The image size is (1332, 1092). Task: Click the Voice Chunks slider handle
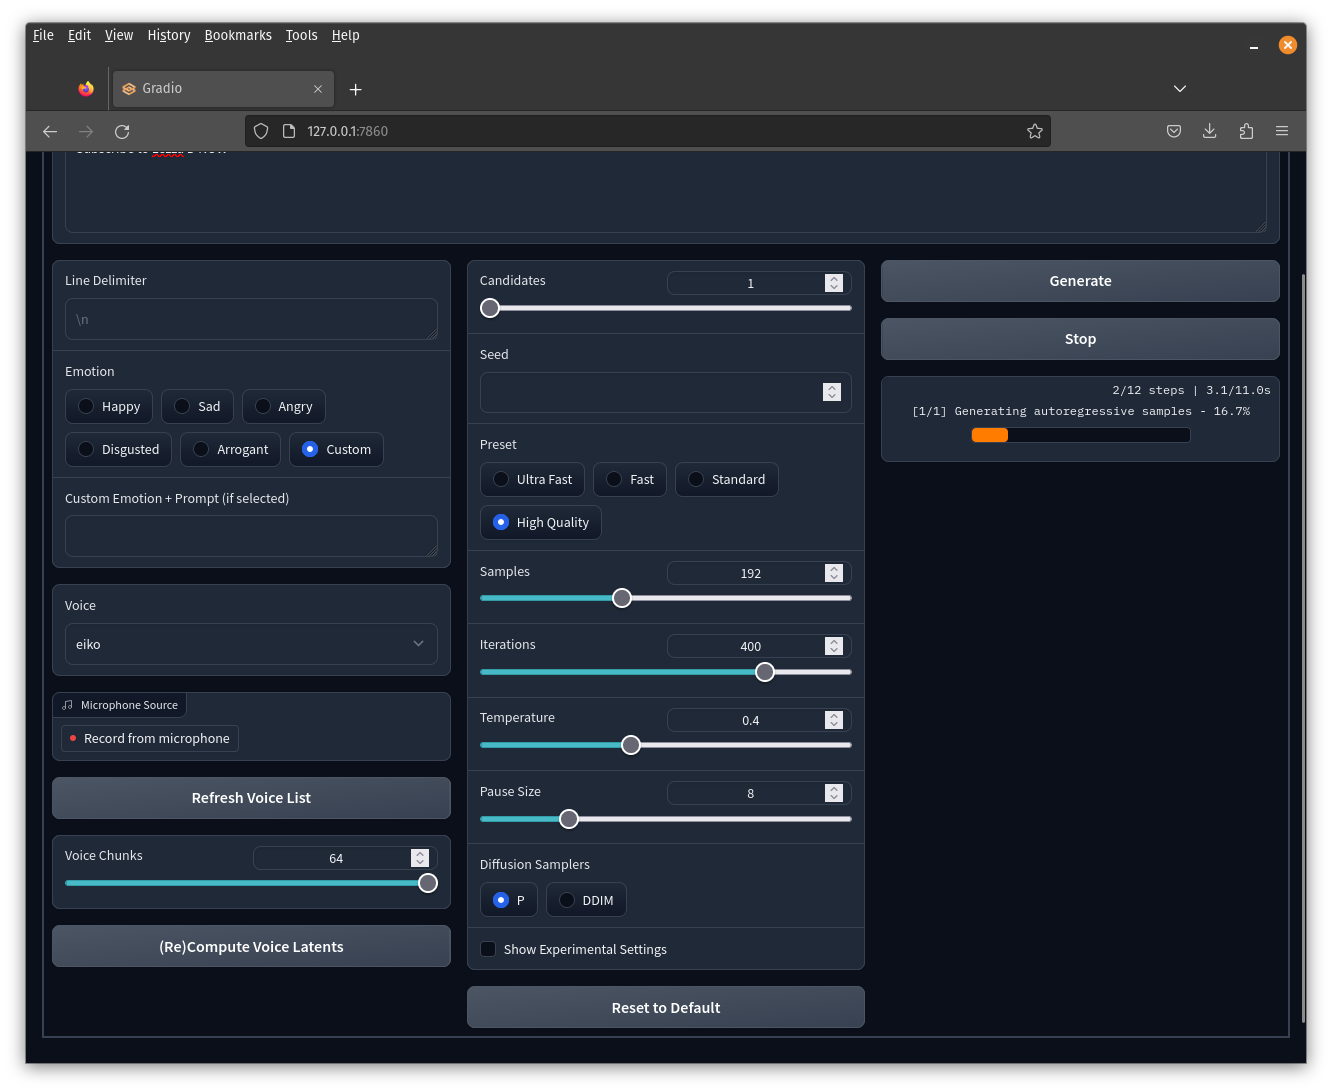(x=428, y=883)
